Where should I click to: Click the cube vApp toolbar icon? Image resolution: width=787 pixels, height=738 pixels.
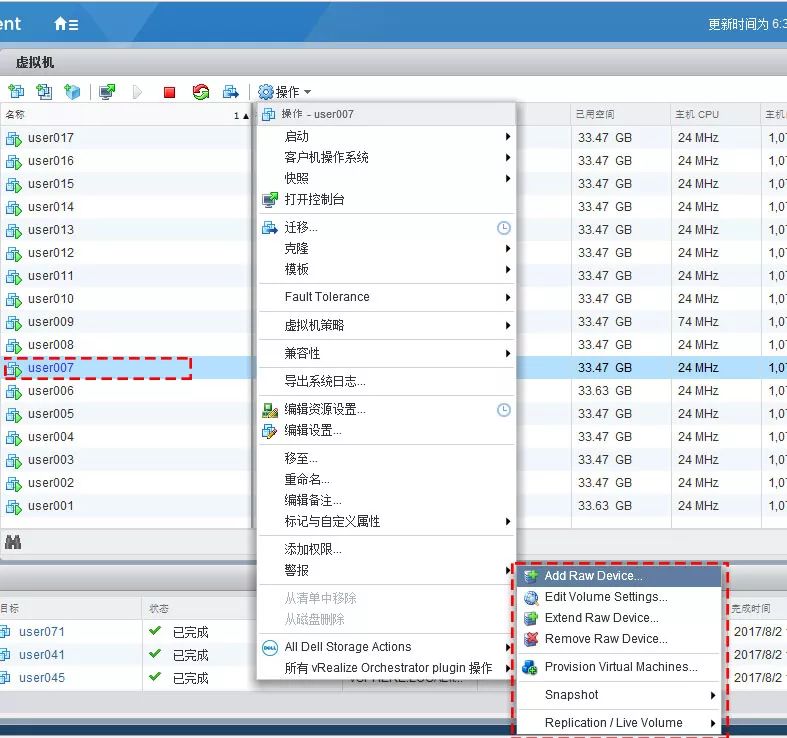72,91
